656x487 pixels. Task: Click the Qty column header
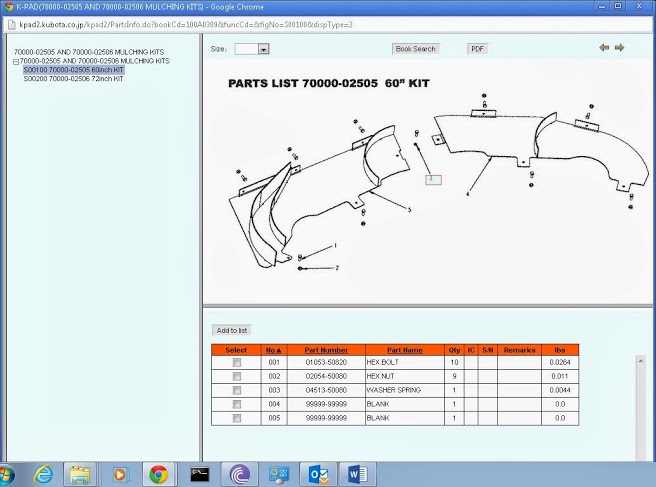[454, 350]
